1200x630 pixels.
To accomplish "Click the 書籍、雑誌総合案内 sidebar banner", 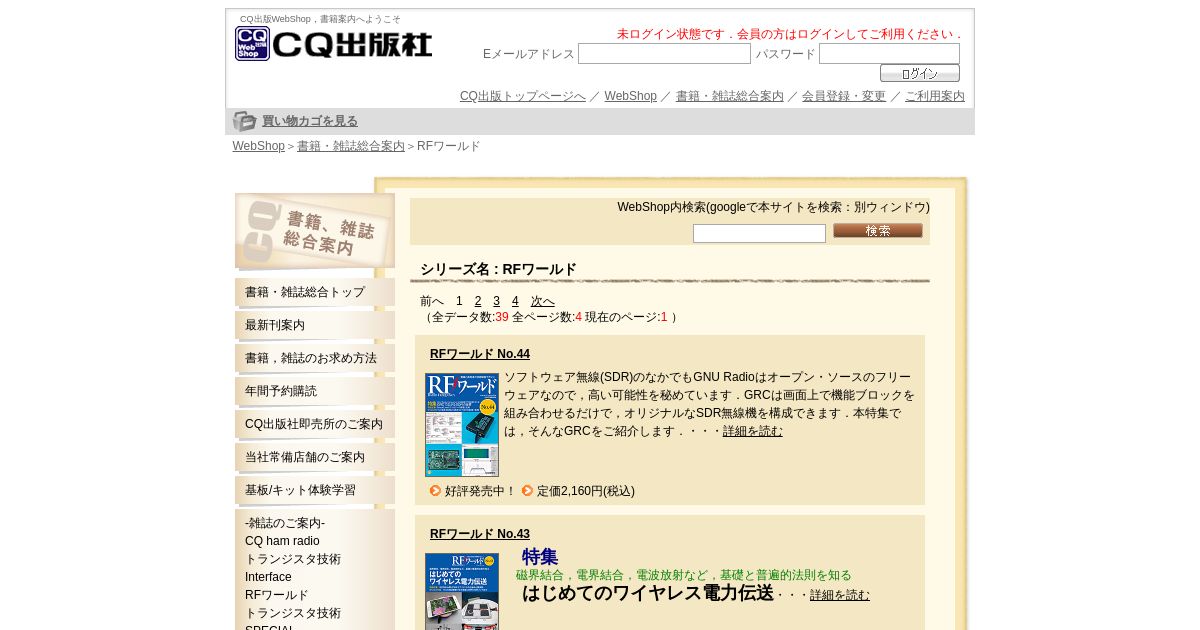I will [x=315, y=231].
